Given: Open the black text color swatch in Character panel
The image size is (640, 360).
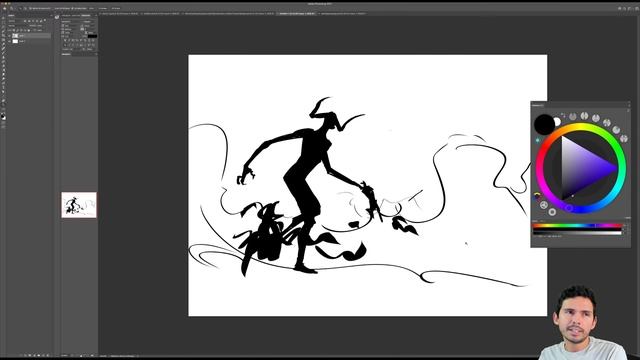Looking at the screenshot, I should (x=93, y=36).
